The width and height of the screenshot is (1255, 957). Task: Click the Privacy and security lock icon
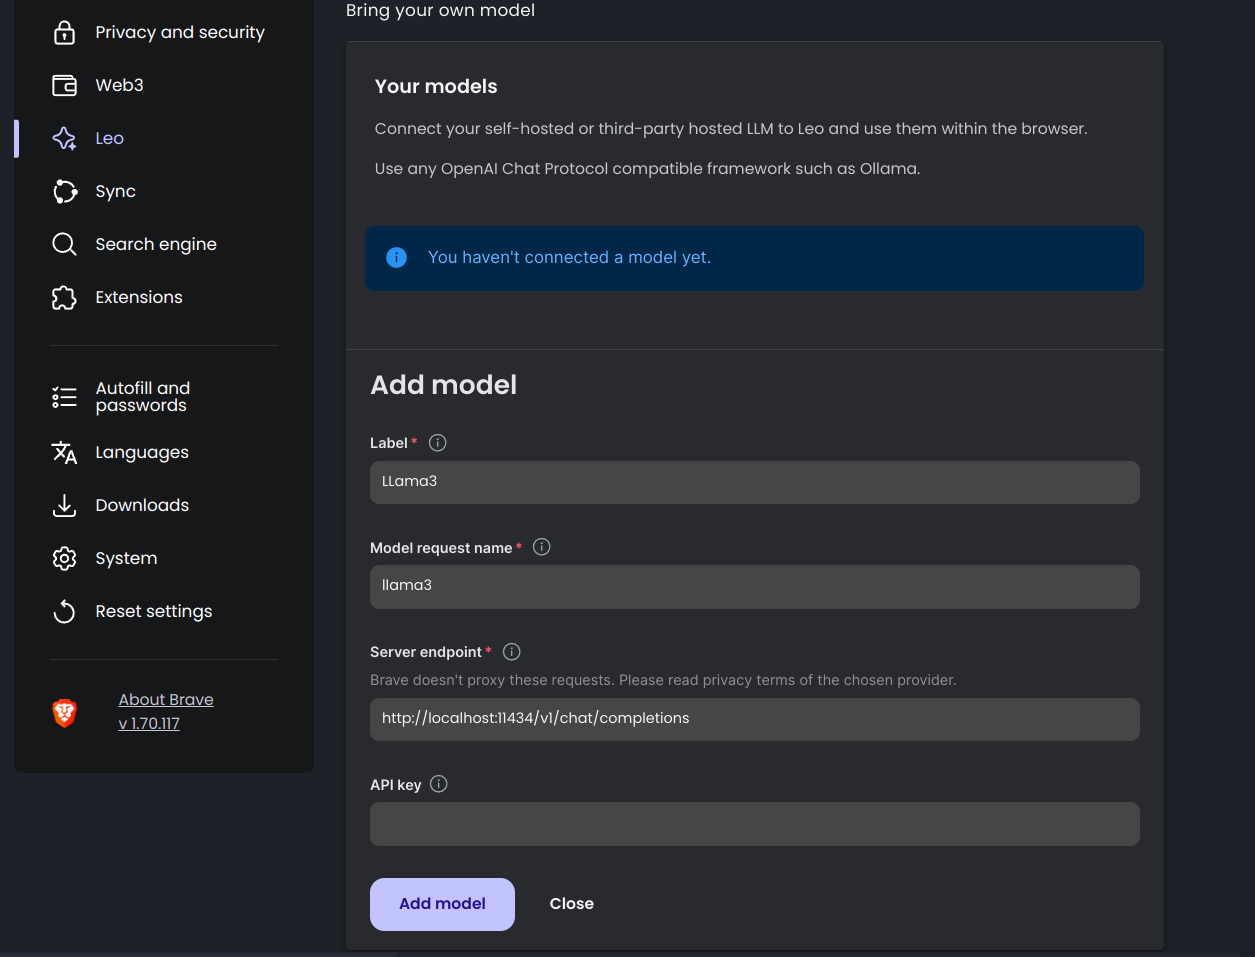click(x=64, y=32)
